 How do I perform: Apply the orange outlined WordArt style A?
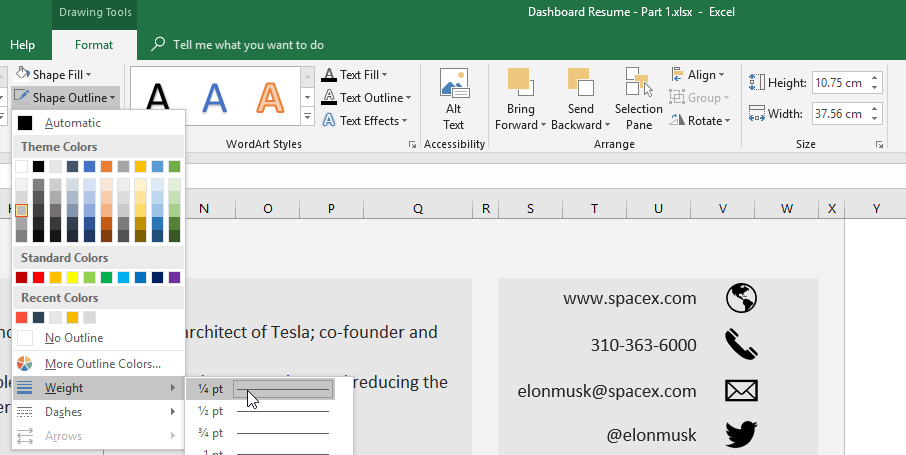tap(270, 97)
